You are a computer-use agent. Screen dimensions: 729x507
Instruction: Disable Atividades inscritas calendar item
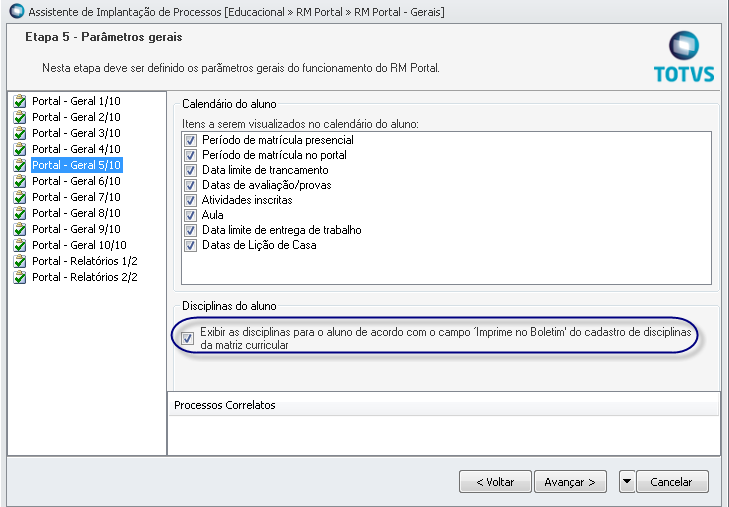coord(190,200)
